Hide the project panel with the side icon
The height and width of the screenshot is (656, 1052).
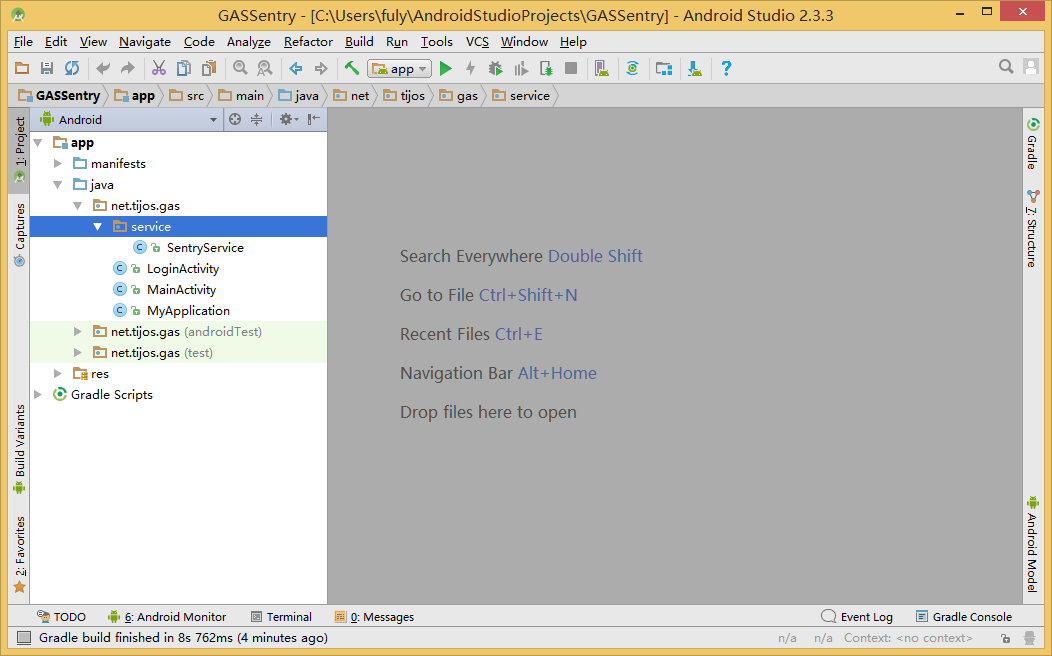pyautogui.click(x=313, y=119)
